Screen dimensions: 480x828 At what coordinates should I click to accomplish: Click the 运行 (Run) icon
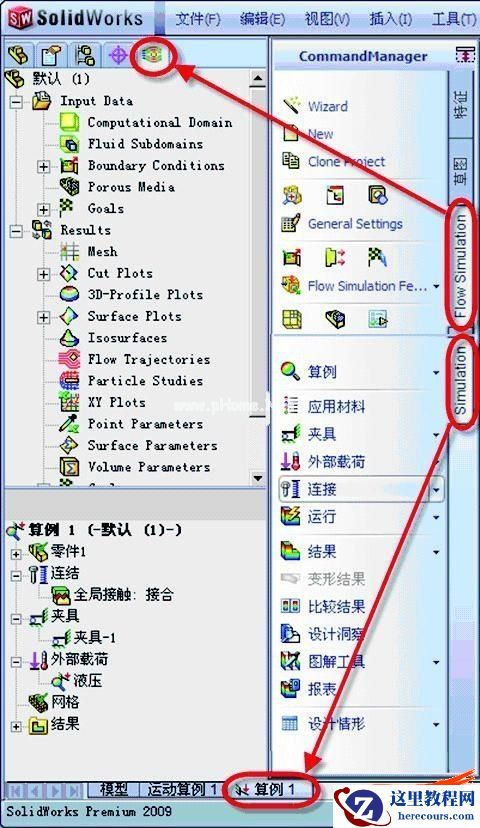tap(290, 515)
